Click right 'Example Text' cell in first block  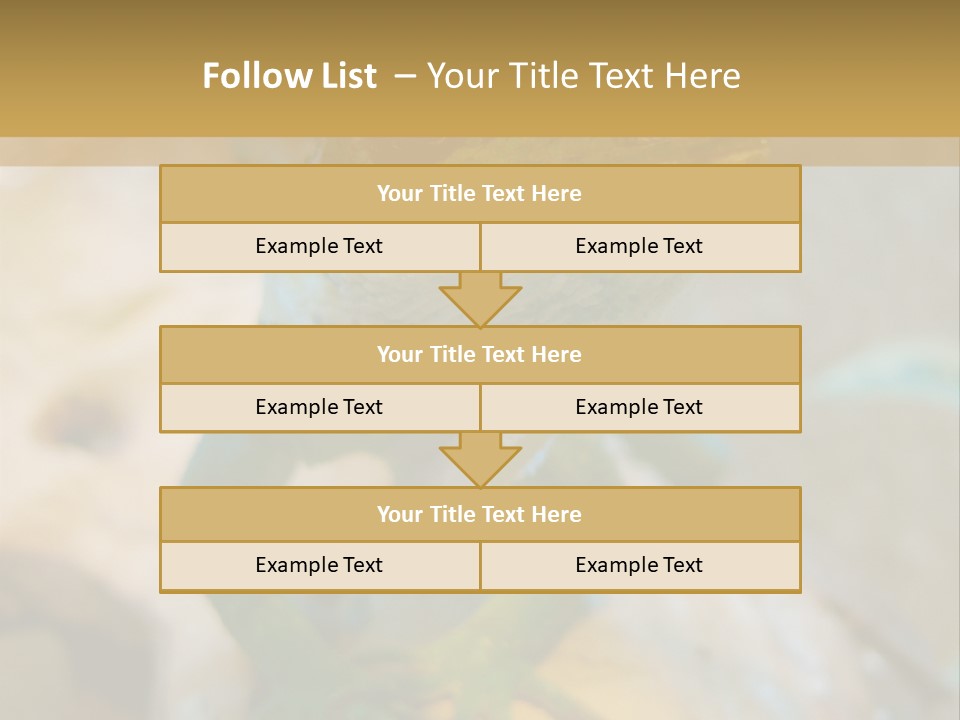point(639,246)
